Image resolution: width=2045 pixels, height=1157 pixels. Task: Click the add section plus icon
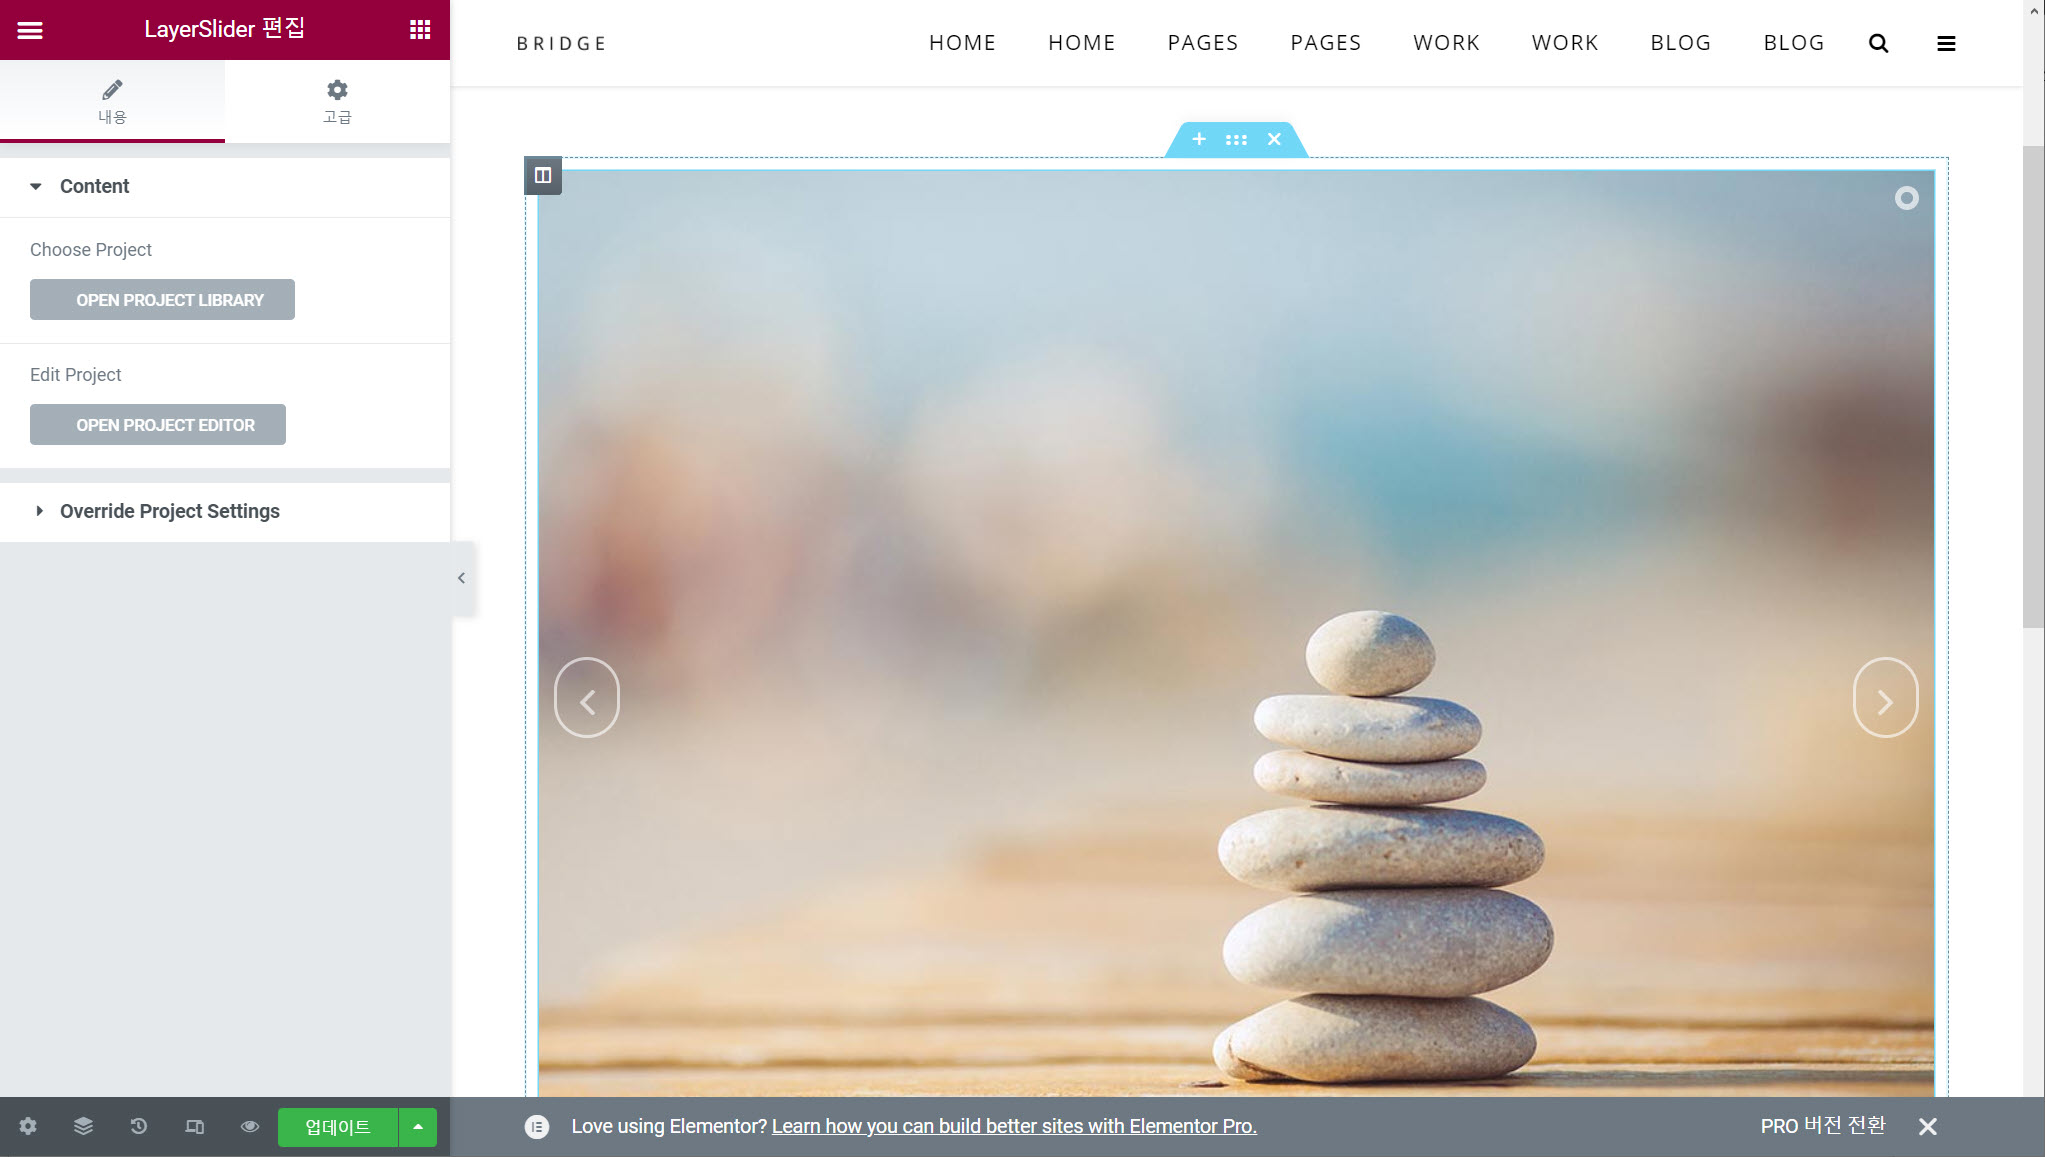pos(1199,140)
